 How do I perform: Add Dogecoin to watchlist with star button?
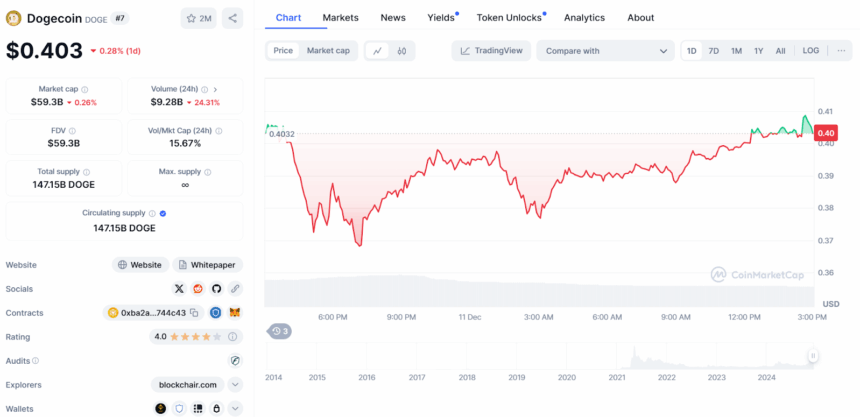199,18
